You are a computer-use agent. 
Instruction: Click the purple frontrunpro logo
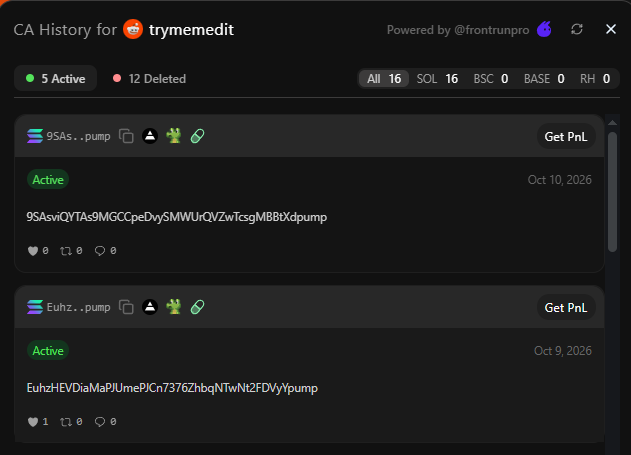coord(544,29)
